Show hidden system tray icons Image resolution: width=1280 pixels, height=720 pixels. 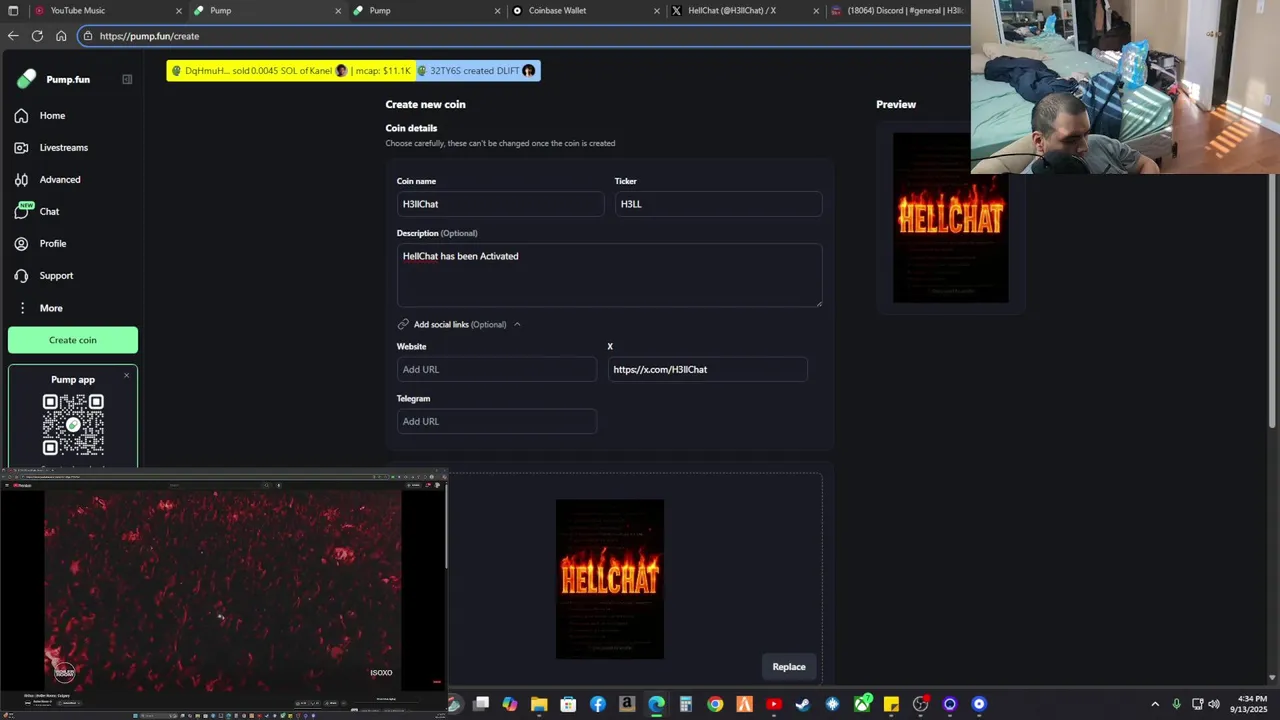coord(1155,704)
